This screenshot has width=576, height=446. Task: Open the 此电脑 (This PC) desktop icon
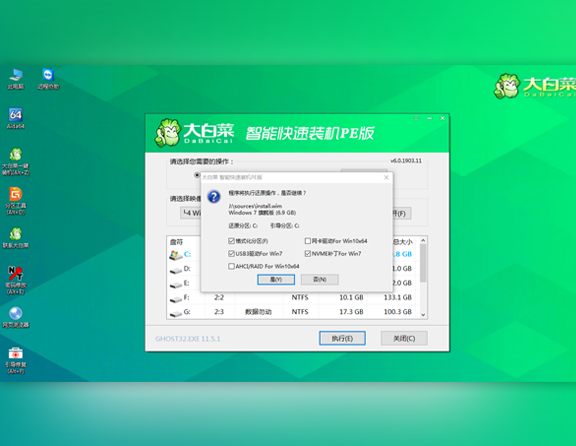point(16,78)
